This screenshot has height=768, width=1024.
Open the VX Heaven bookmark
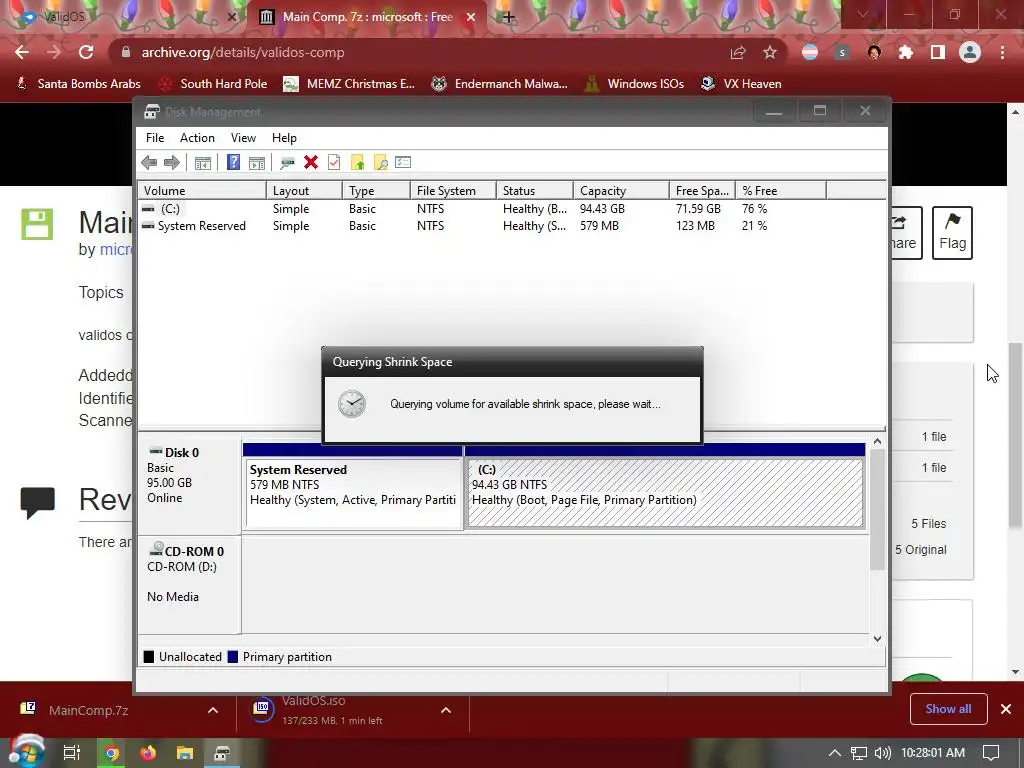[741, 84]
